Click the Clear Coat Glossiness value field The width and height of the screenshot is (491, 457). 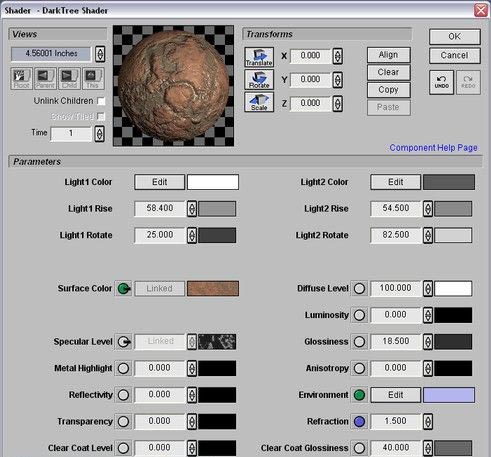[x=396, y=448]
